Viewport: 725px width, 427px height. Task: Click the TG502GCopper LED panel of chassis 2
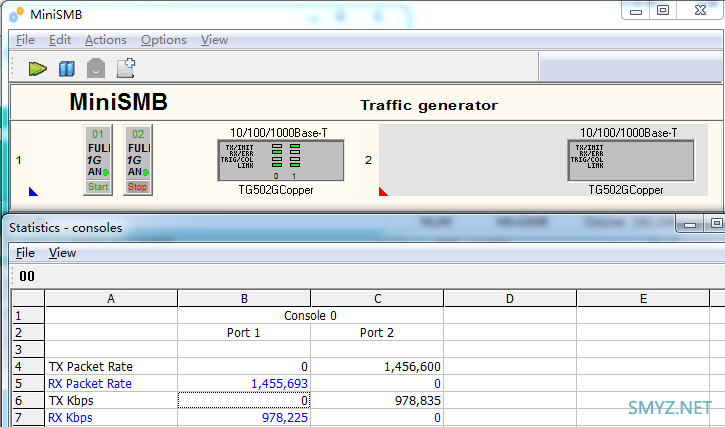(631, 161)
